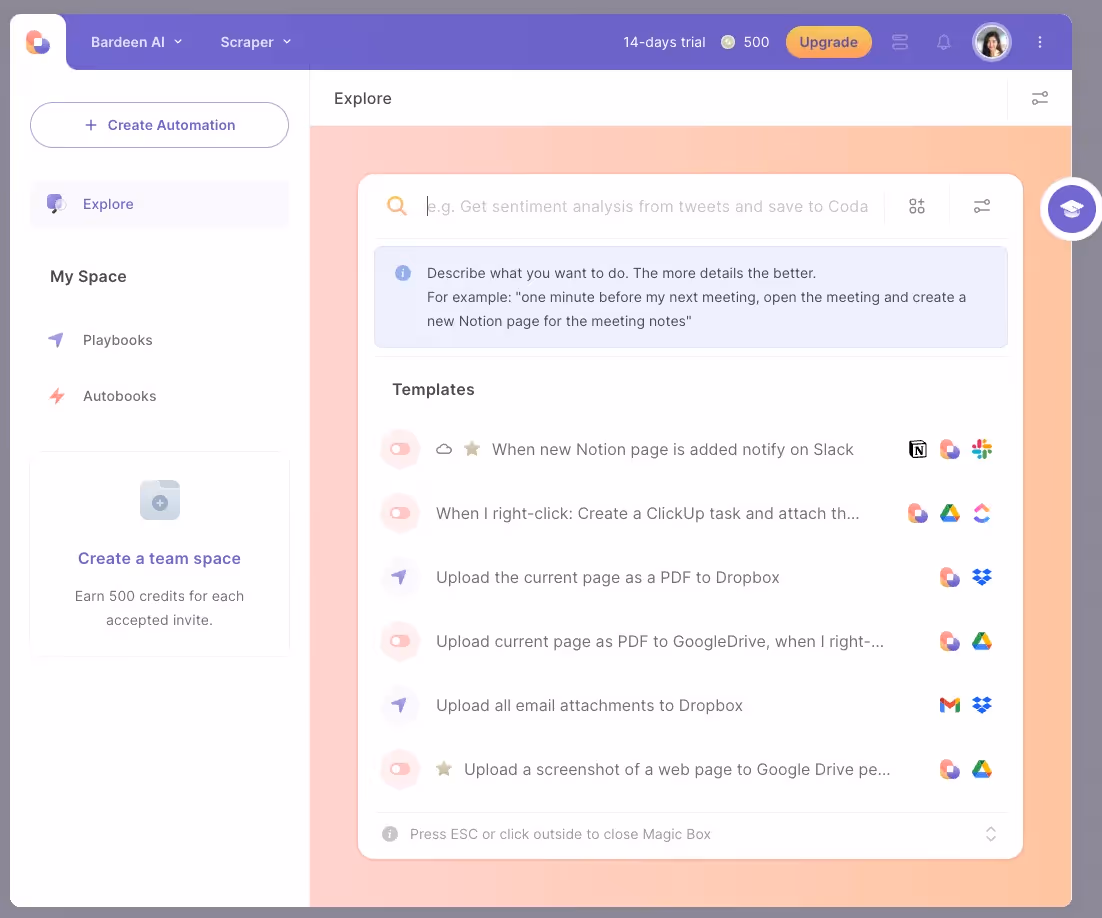Toggle Upload current page as PDF to GoogleDrive
The image size is (1102, 918).
pyautogui.click(x=400, y=641)
